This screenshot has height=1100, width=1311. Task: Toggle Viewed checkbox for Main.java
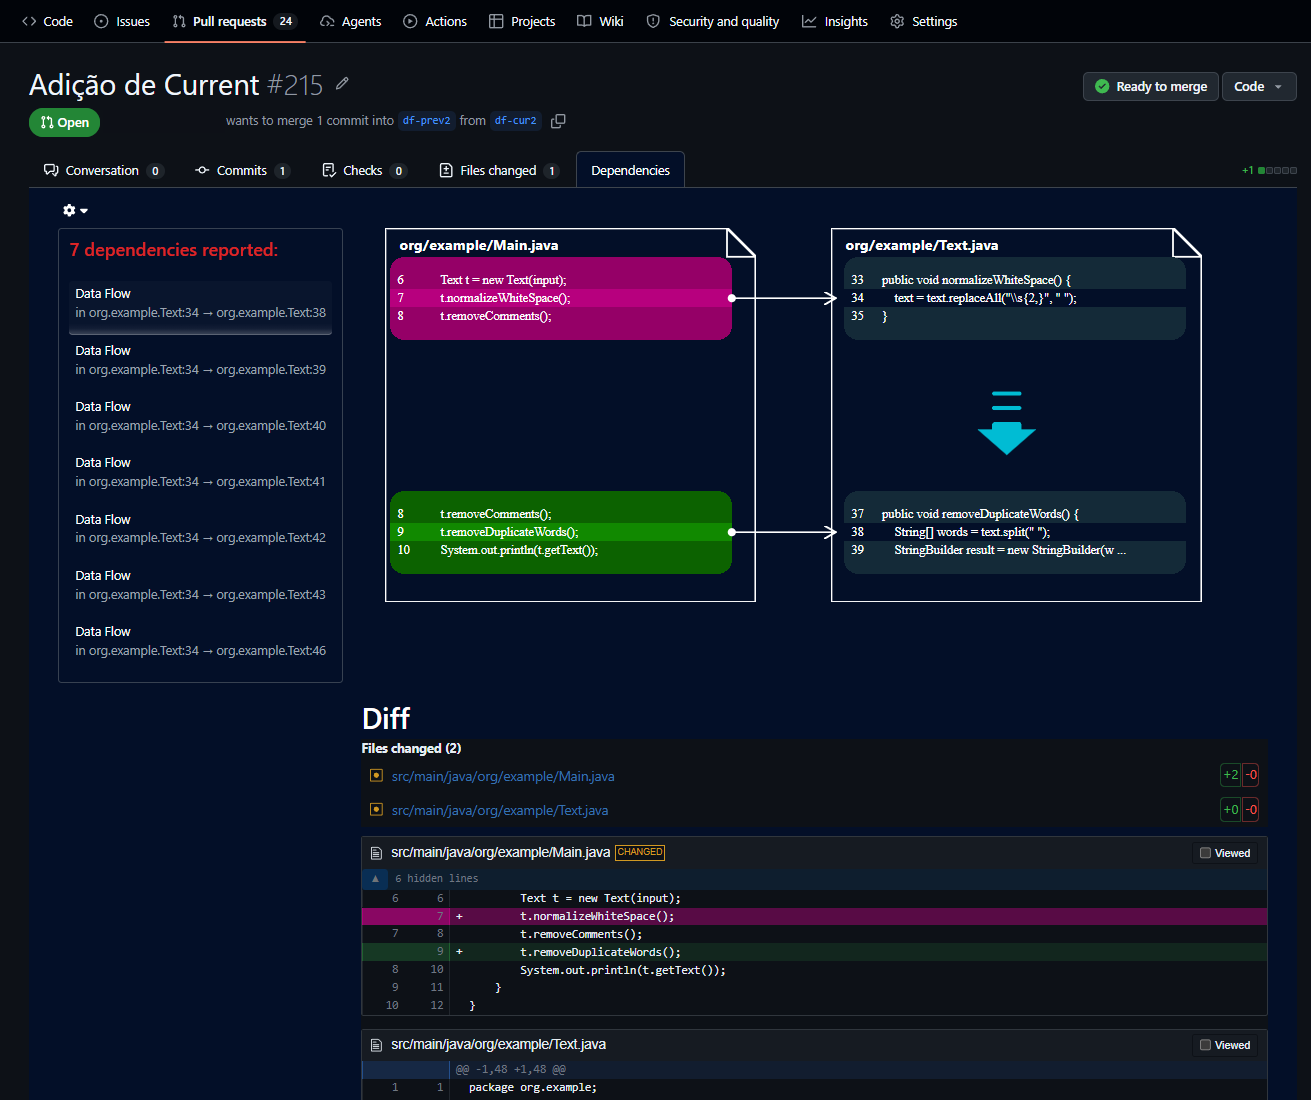coord(1205,853)
